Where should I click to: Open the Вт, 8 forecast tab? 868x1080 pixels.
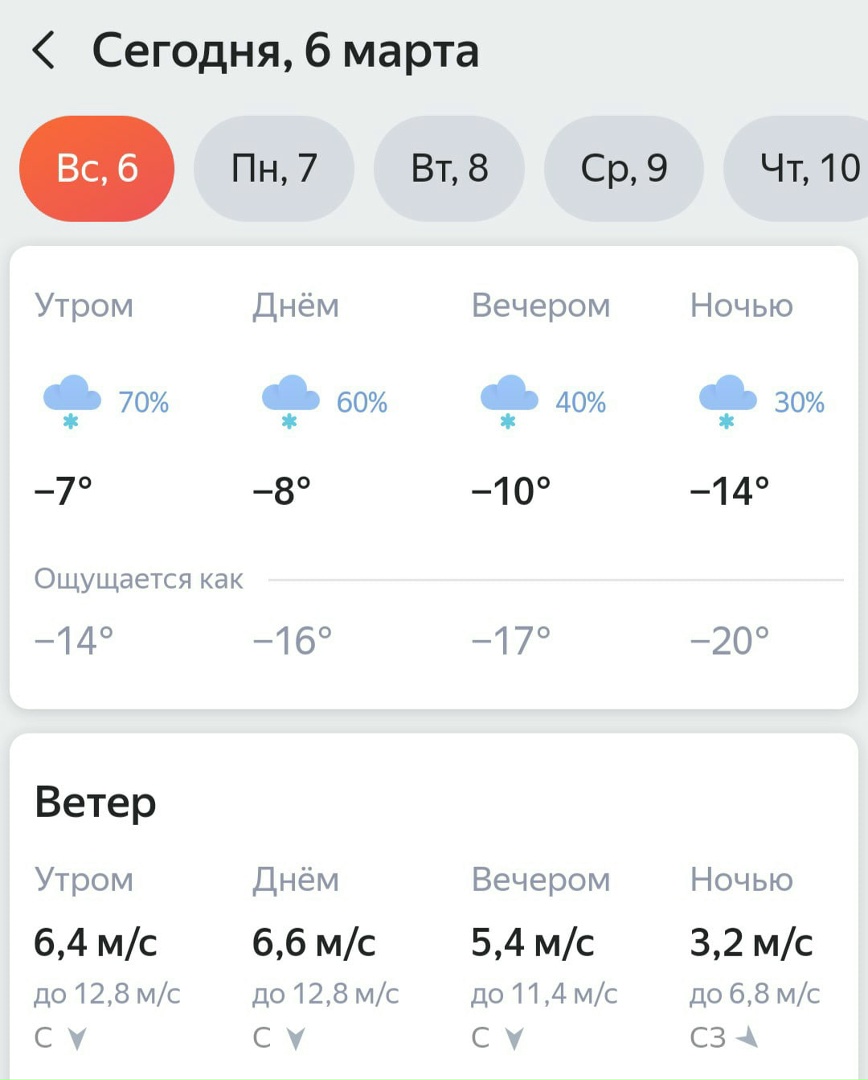click(x=449, y=169)
